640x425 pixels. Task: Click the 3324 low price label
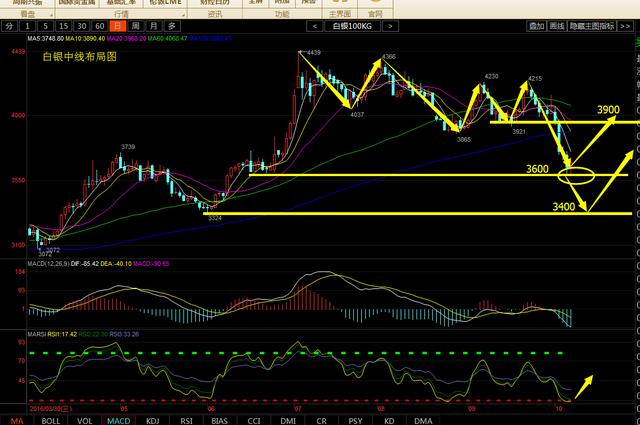(x=215, y=218)
